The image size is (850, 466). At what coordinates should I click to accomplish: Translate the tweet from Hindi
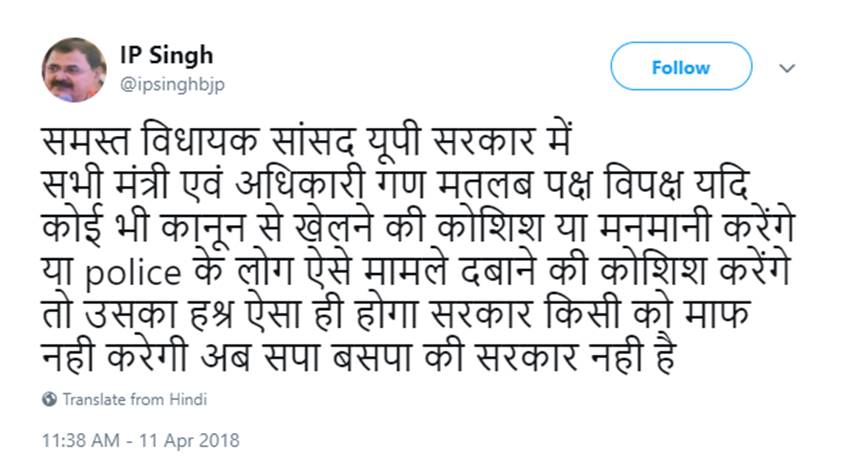coord(135,399)
